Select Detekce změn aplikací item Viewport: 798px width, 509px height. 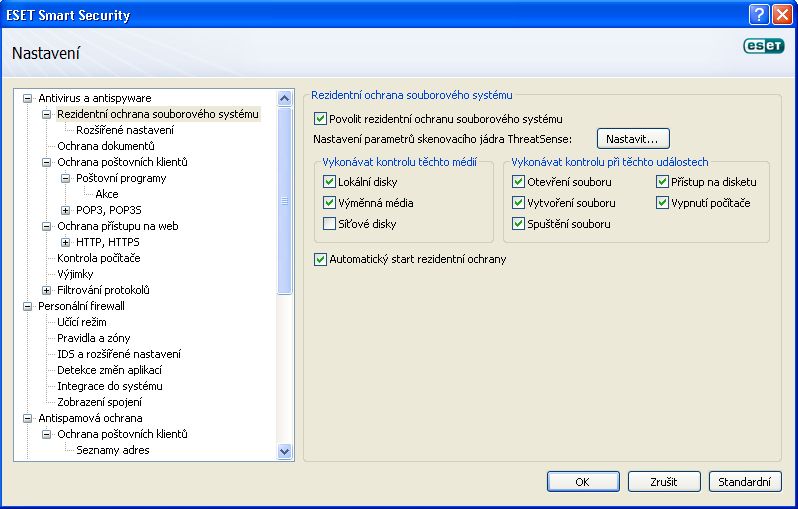(109, 370)
